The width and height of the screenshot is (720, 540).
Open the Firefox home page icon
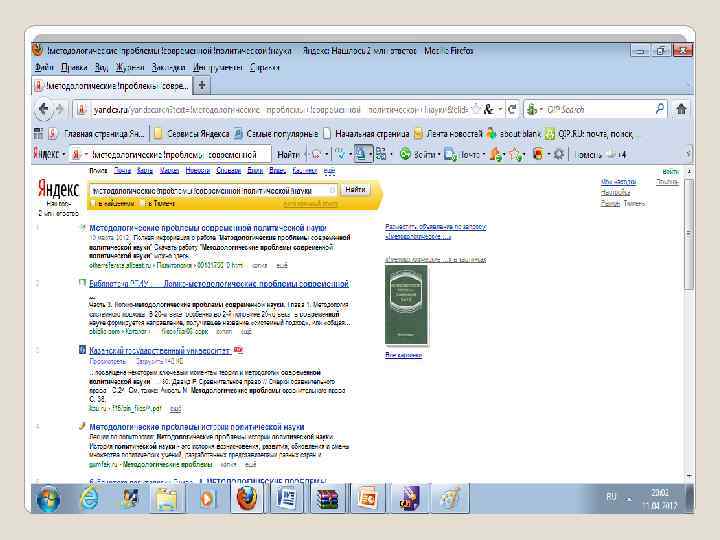tap(681, 109)
